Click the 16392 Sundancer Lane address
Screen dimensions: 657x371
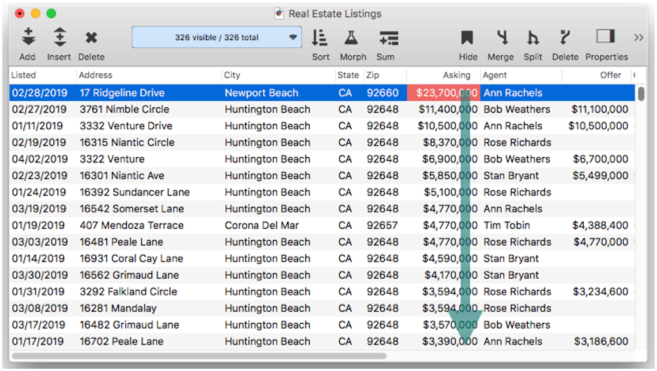point(135,192)
